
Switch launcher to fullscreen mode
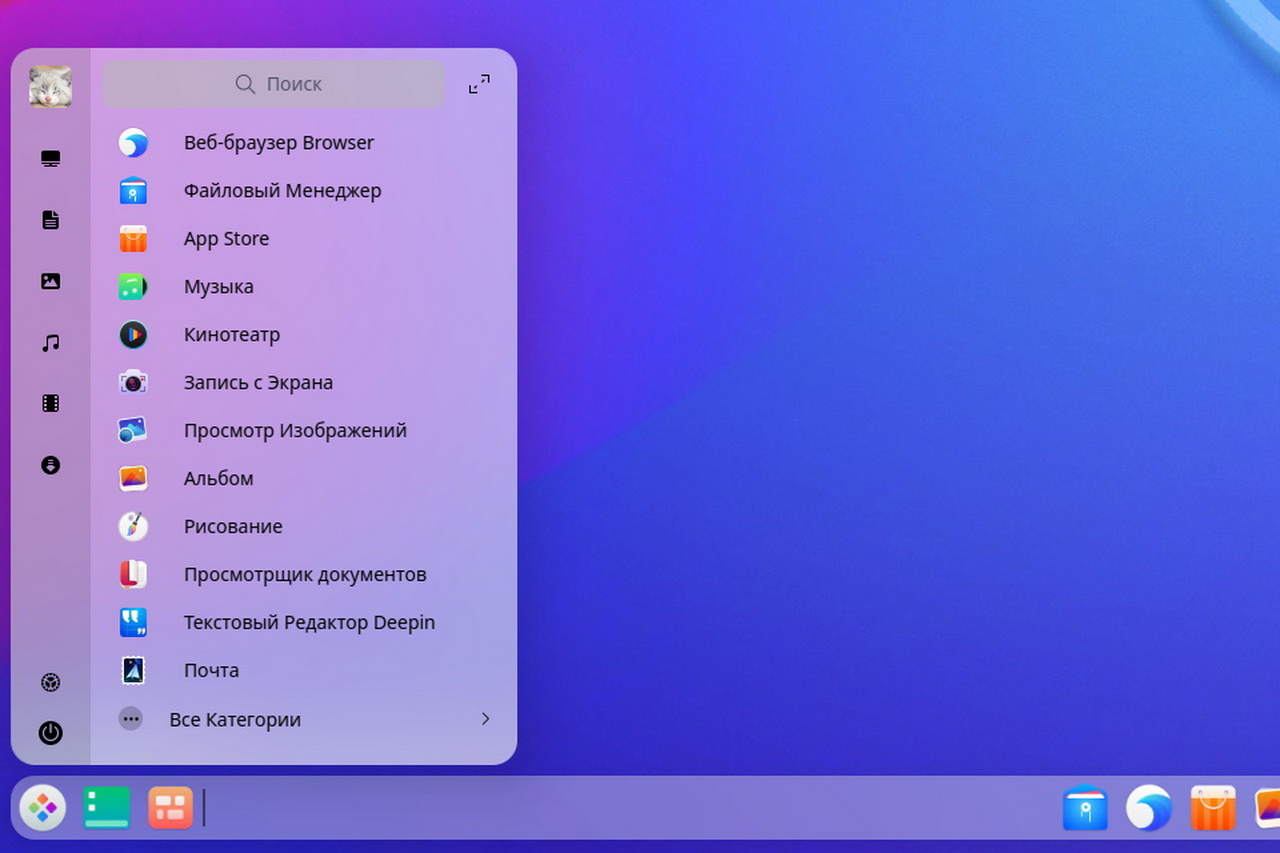[480, 85]
